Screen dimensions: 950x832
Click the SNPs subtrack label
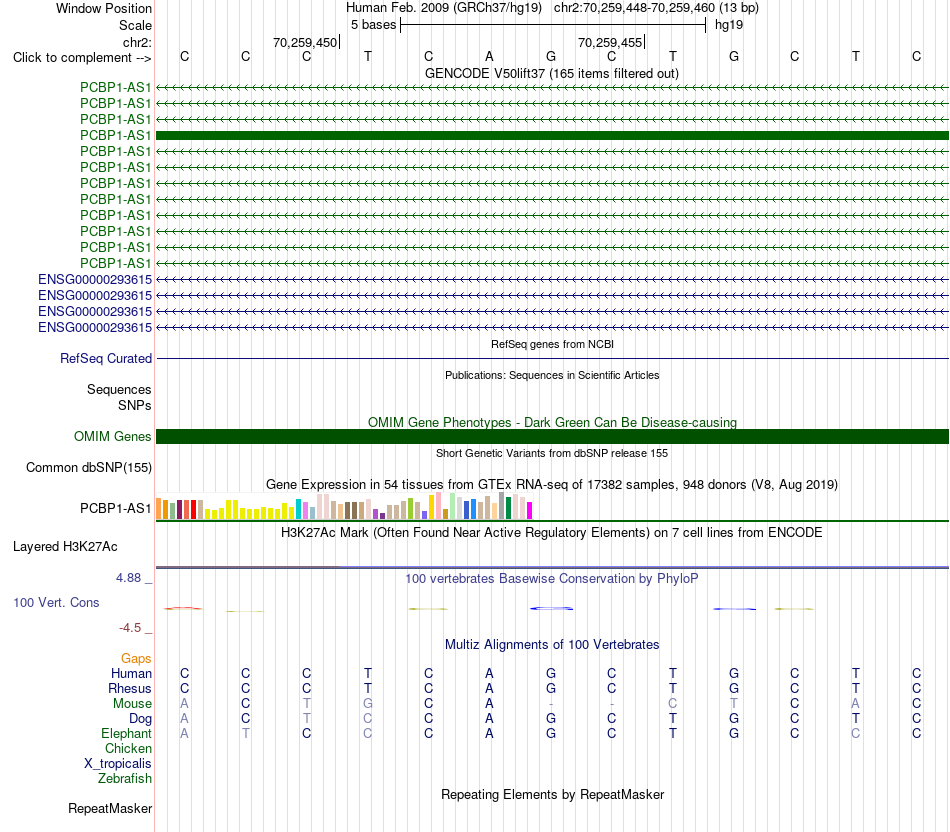click(x=135, y=405)
